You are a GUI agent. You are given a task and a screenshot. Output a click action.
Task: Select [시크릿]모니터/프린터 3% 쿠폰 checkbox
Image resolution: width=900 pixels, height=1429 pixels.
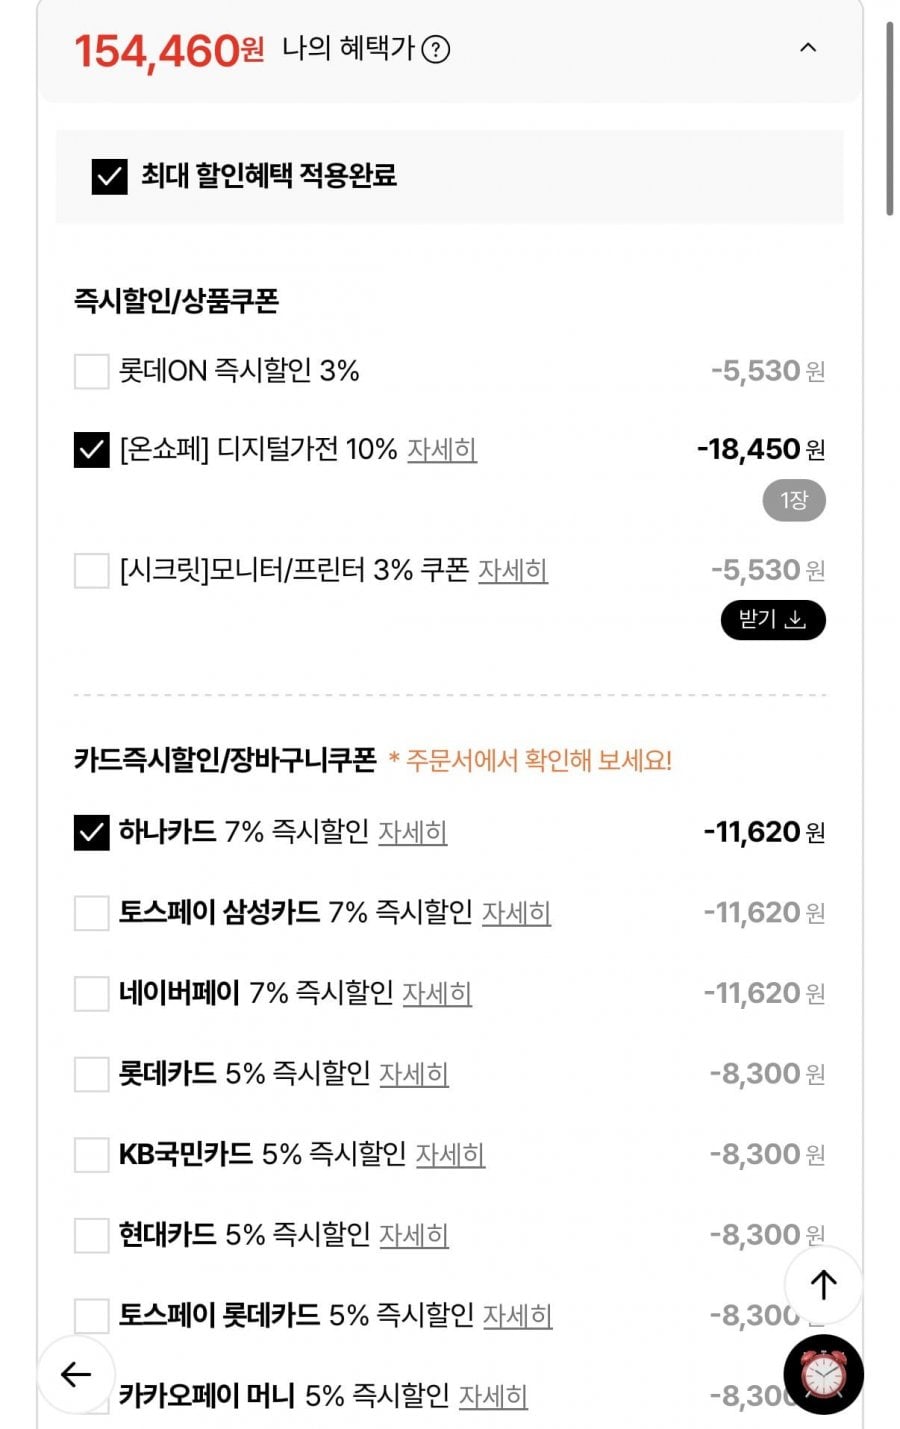point(91,571)
